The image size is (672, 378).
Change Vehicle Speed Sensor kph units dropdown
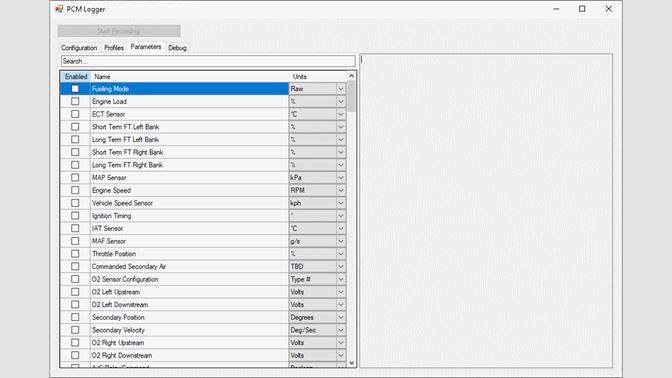[x=341, y=203]
